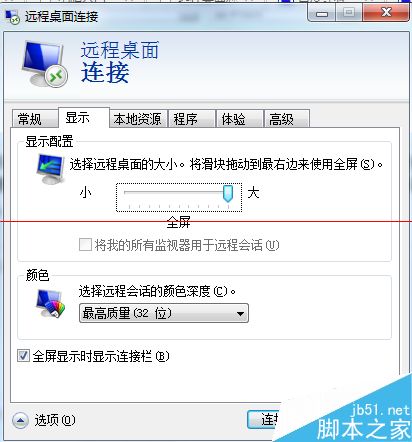
Task: Click the color palette monitor icon
Action: pyautogui.click(x=51, y=303)
